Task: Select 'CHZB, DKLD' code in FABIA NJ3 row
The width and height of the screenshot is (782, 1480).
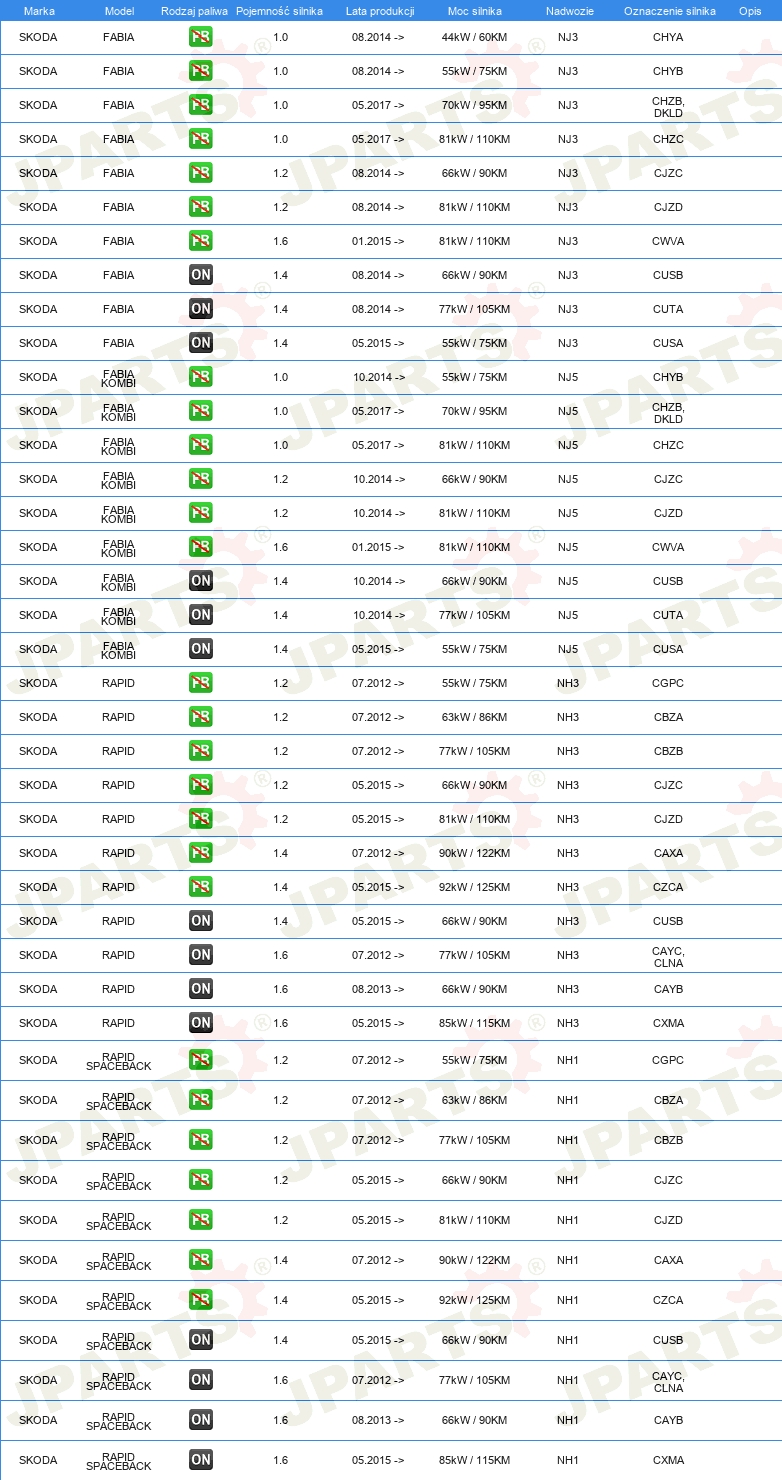Action: (668, 105)
